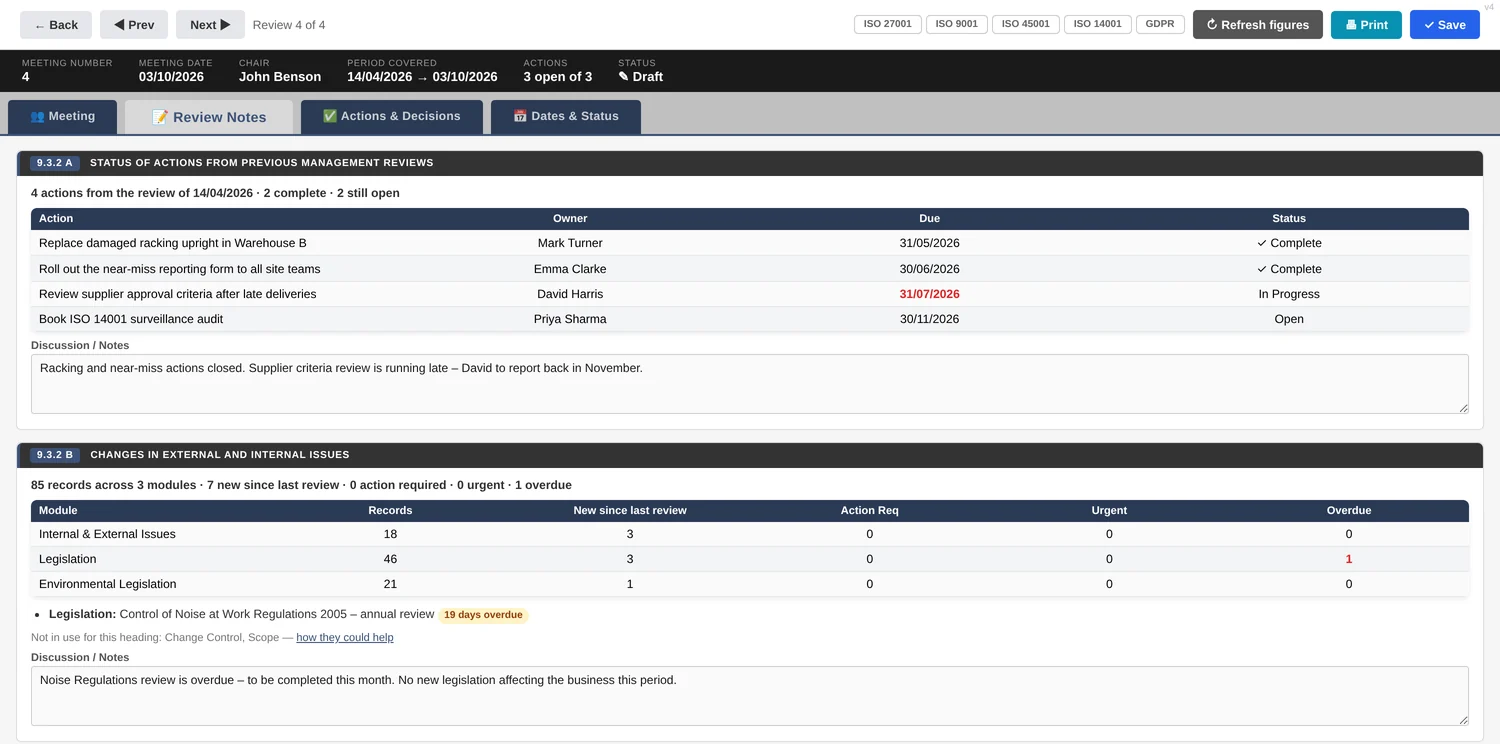This screenshot has width=1500, height=744.
Task: Select the '19 days overdue' badge
Action: click(483, 615)
